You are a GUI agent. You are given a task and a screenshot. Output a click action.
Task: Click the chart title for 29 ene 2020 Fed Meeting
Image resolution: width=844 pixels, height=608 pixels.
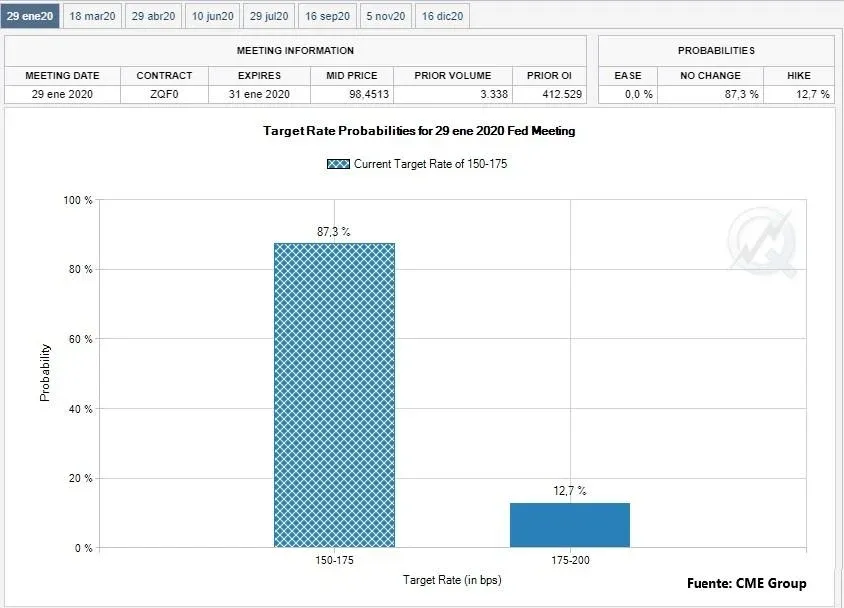click(419, 131)
